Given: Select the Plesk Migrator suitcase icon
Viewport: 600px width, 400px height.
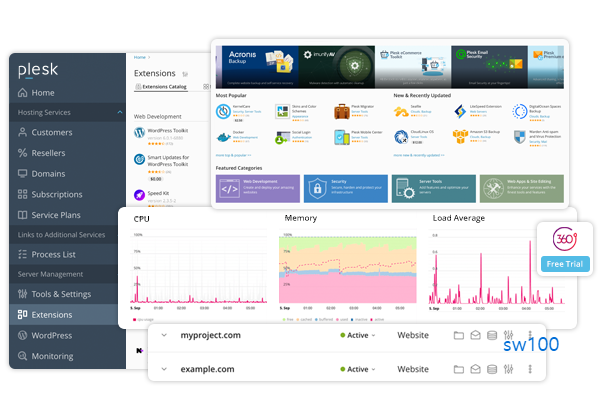Looking at the screenshot, I should [342, 111].
